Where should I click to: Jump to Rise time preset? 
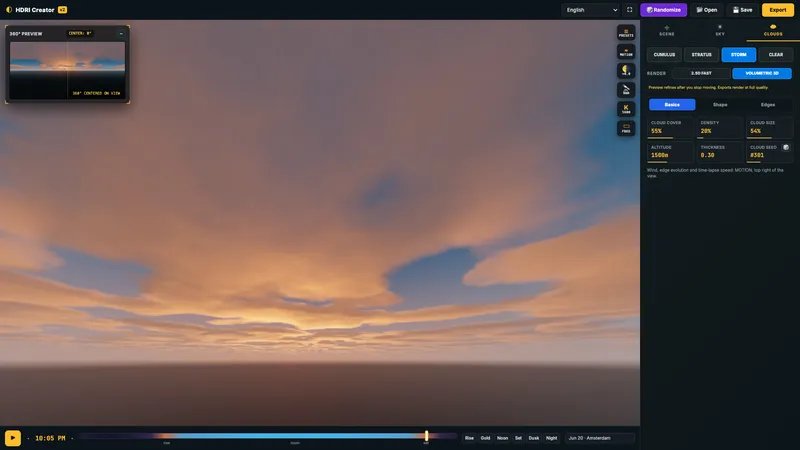pos(469,438)
